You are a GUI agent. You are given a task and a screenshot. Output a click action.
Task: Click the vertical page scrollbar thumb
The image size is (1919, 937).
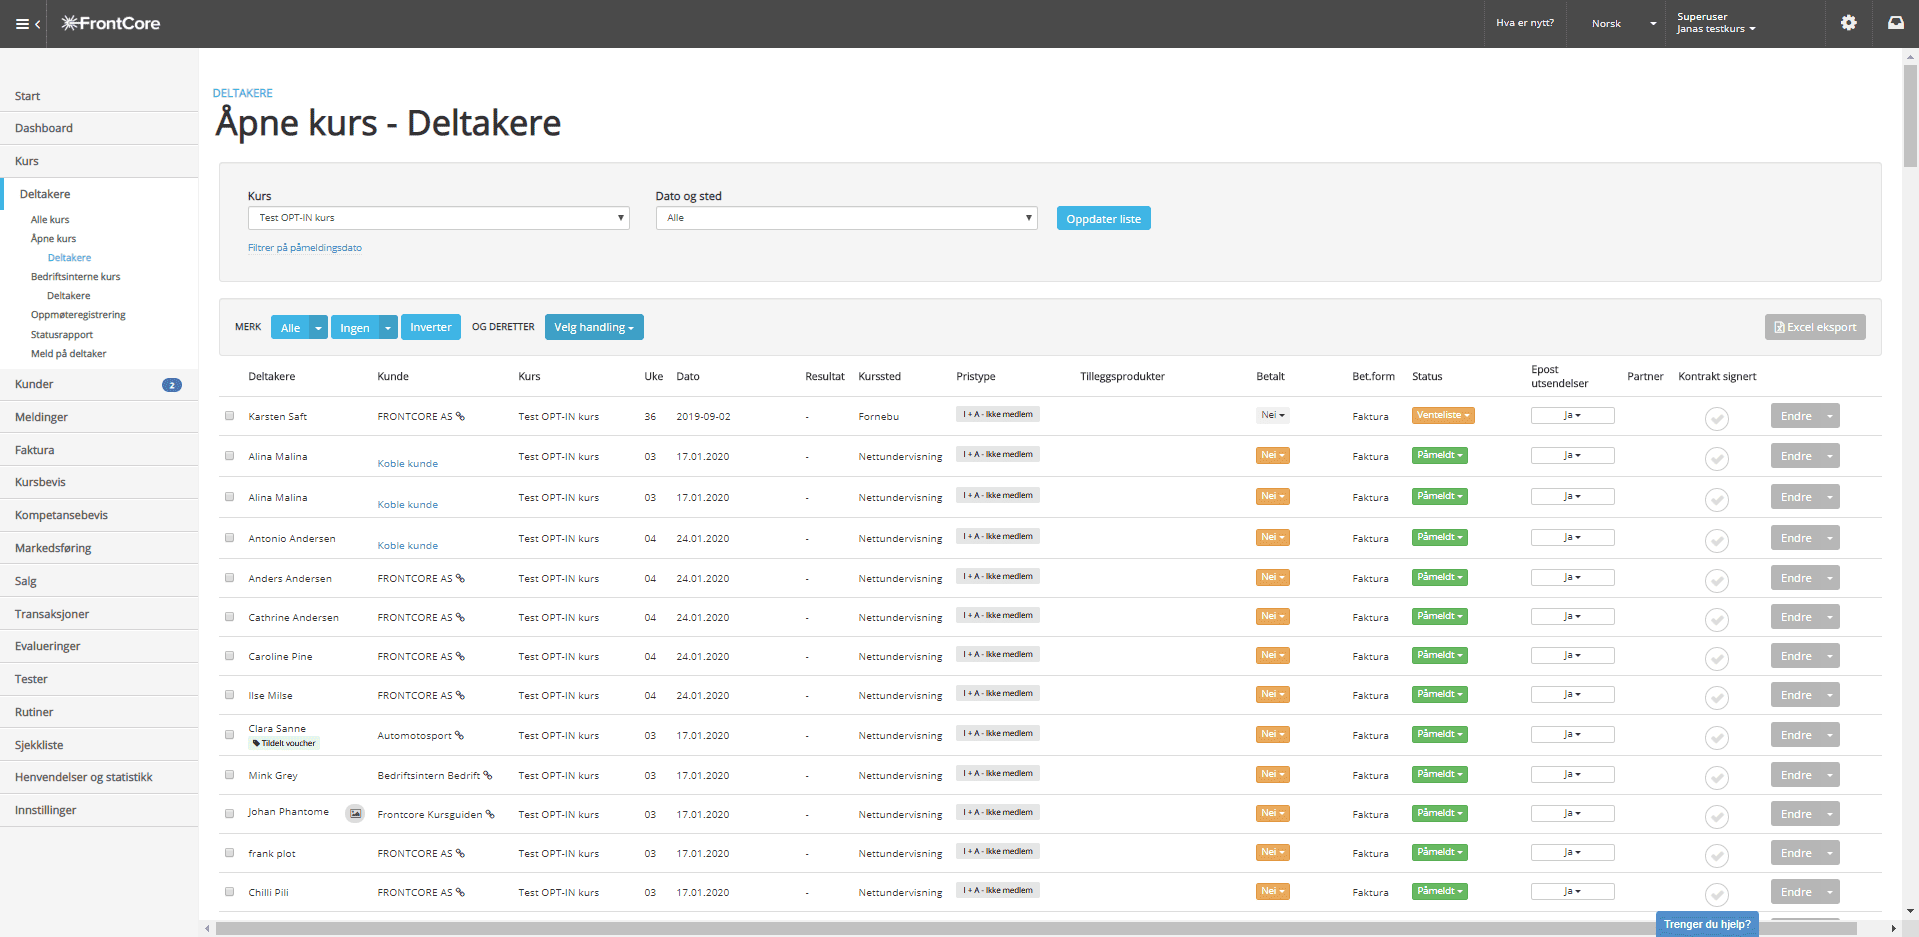tap(1910, 115)
